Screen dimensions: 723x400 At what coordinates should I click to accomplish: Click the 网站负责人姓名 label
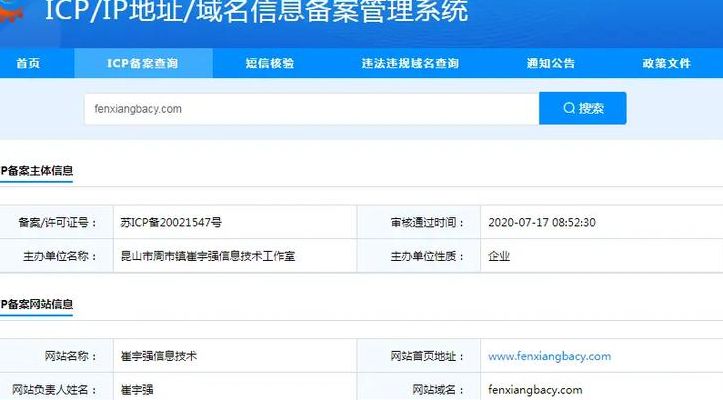54,390
